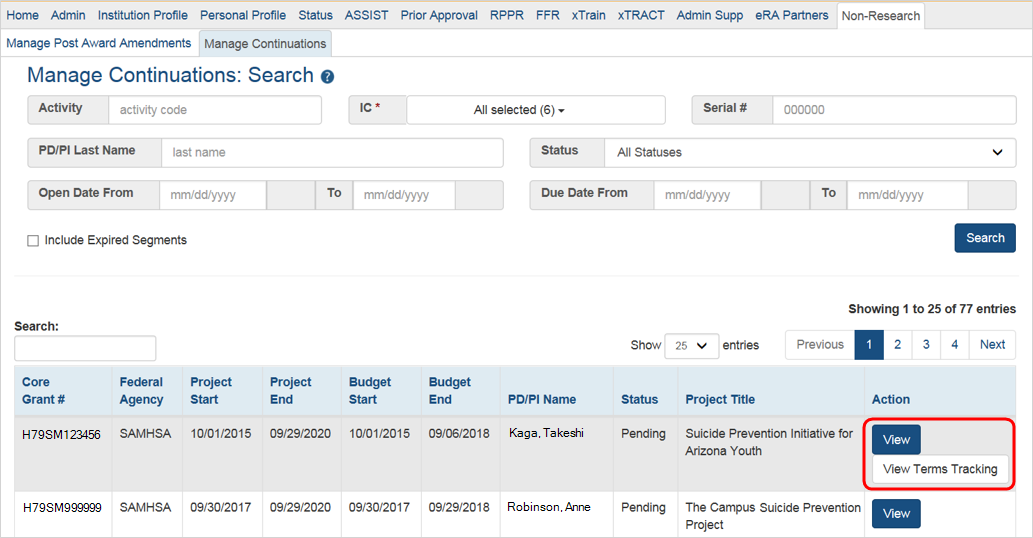Go to the RPPR module
The image size is (1033, 538).
click(x=507, y=15)
